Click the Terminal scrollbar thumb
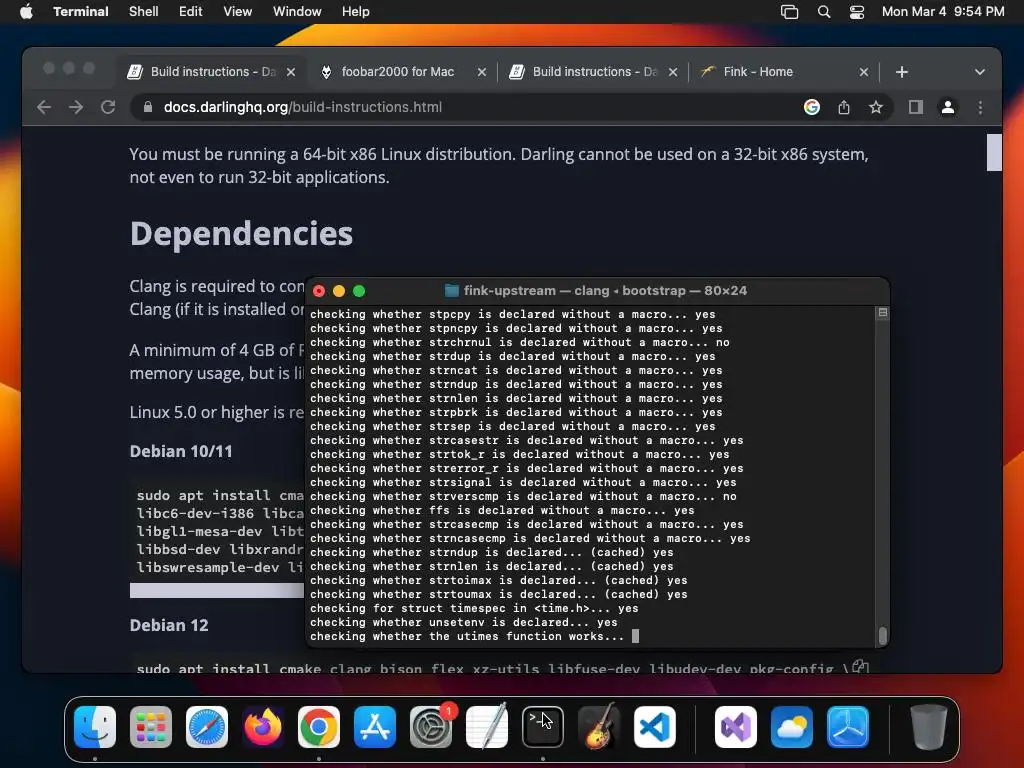The image size is (1024, 768). [x=883, y=635]
